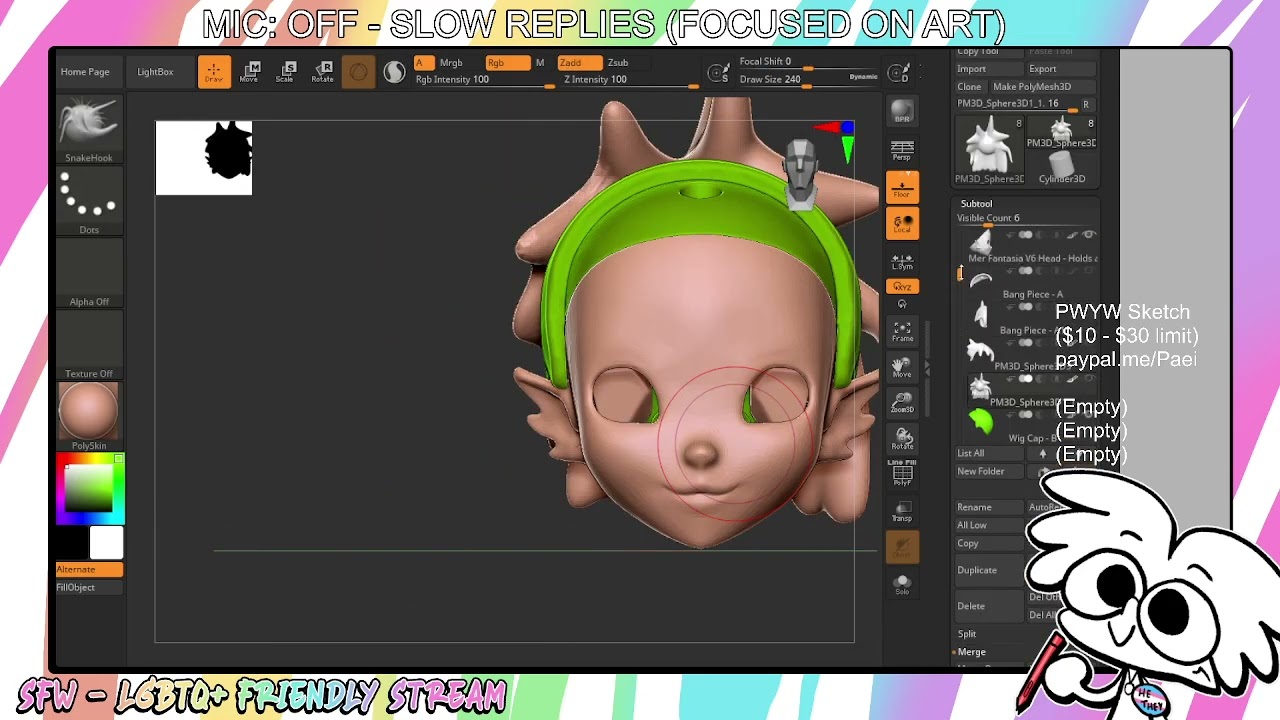Viewport: 1280px width, 720px height.
Task: Toggle eye visibility on Mer Fantasia head subtool
Action: tap(1089, 235)
